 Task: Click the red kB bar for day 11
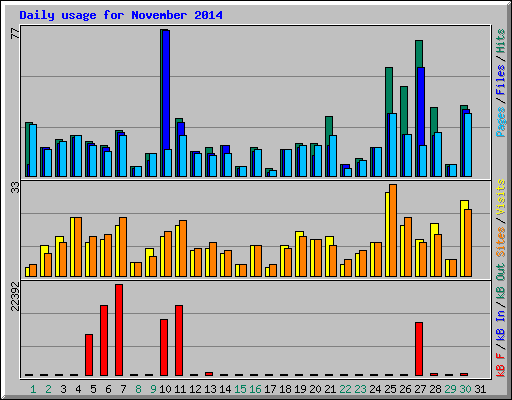(179, 340)
